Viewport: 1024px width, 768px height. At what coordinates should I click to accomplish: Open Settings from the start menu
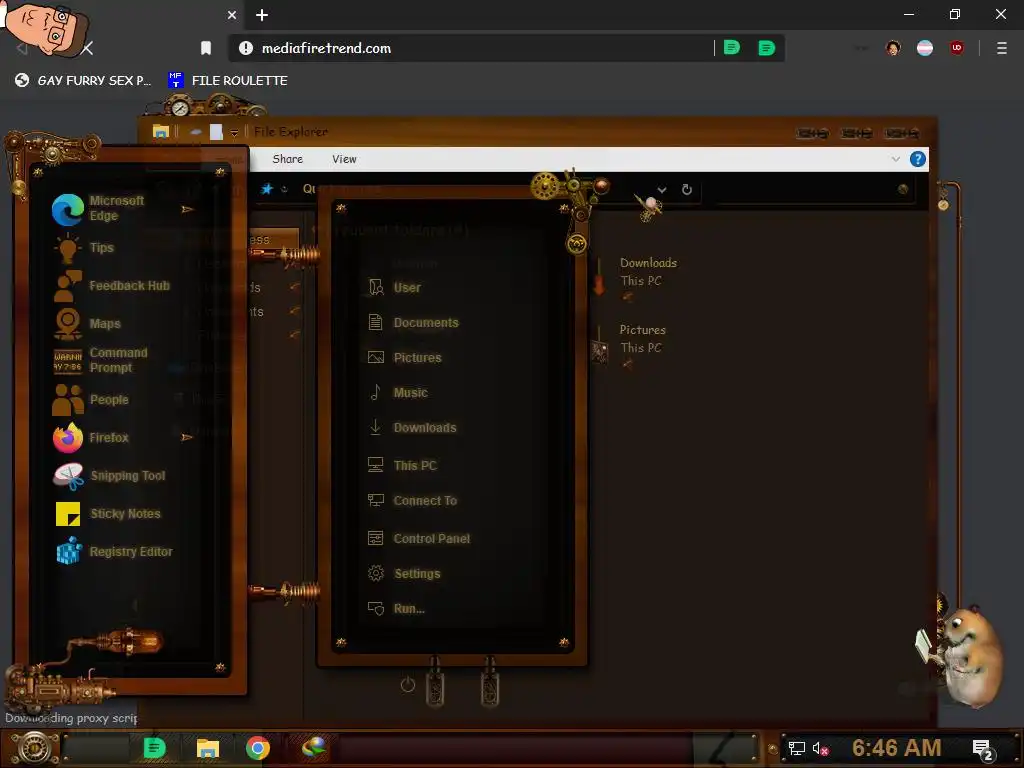click(404, 573)
